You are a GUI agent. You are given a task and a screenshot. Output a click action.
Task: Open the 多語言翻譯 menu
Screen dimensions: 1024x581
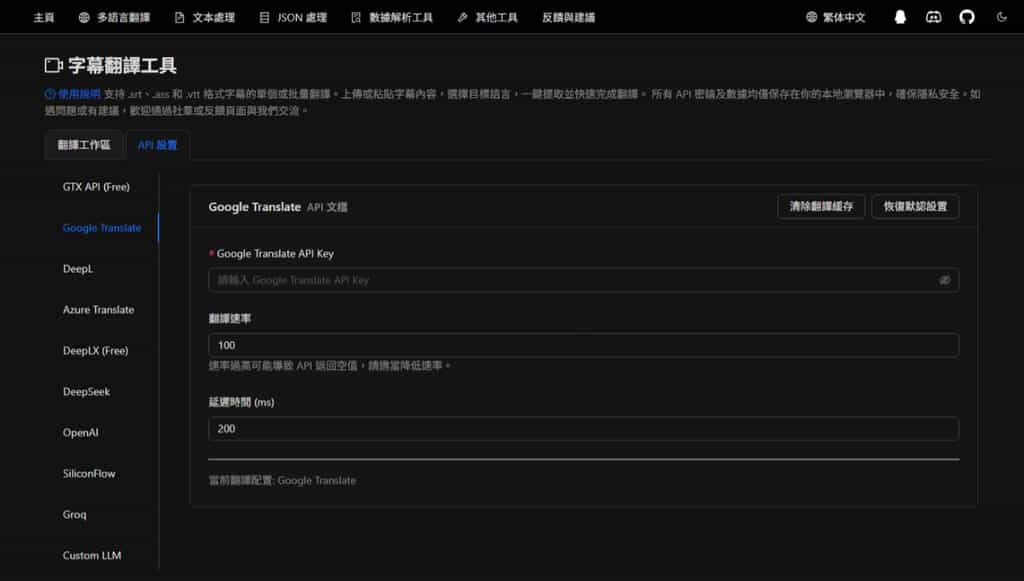pos(115,17)
